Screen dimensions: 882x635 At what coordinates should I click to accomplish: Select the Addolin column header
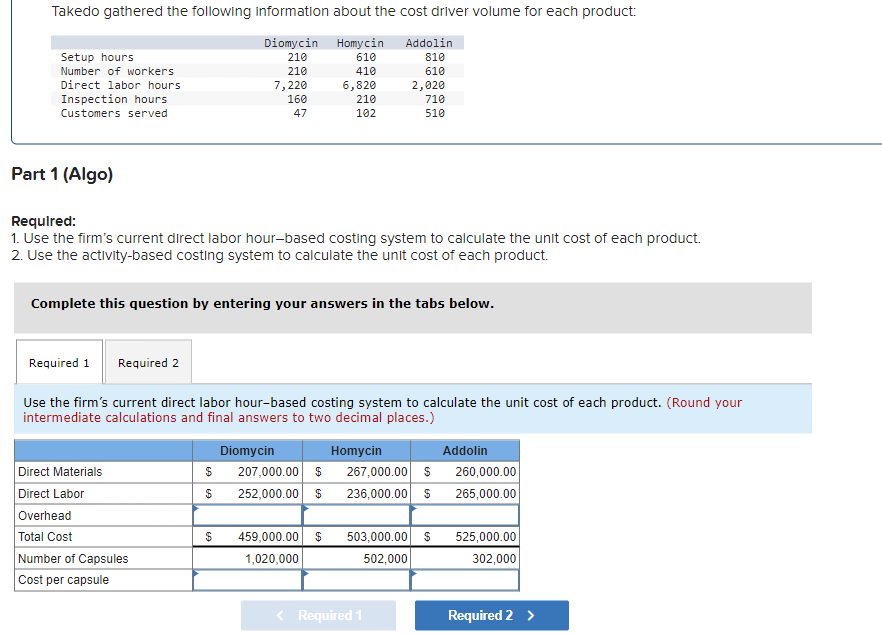465,450
